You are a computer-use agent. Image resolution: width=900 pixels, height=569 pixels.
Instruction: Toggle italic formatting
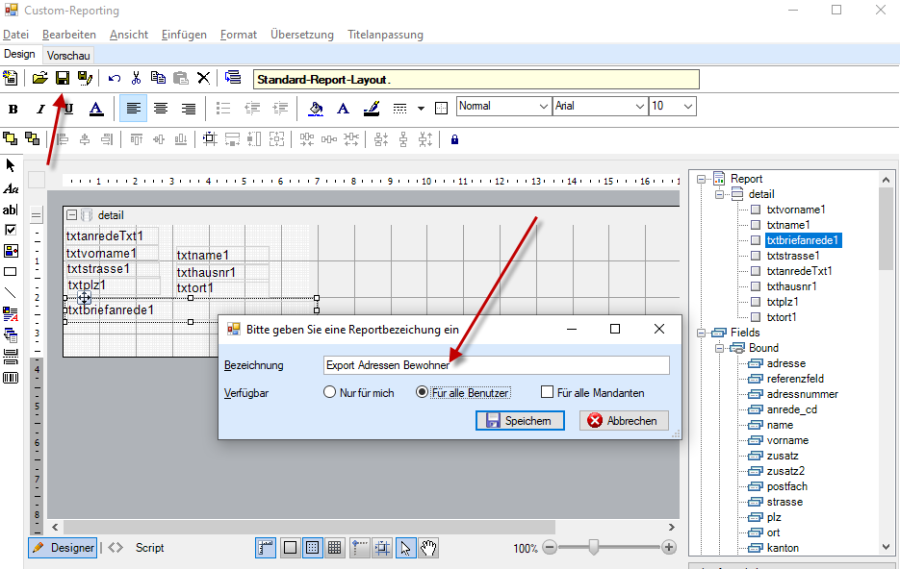tap(40, 109)
